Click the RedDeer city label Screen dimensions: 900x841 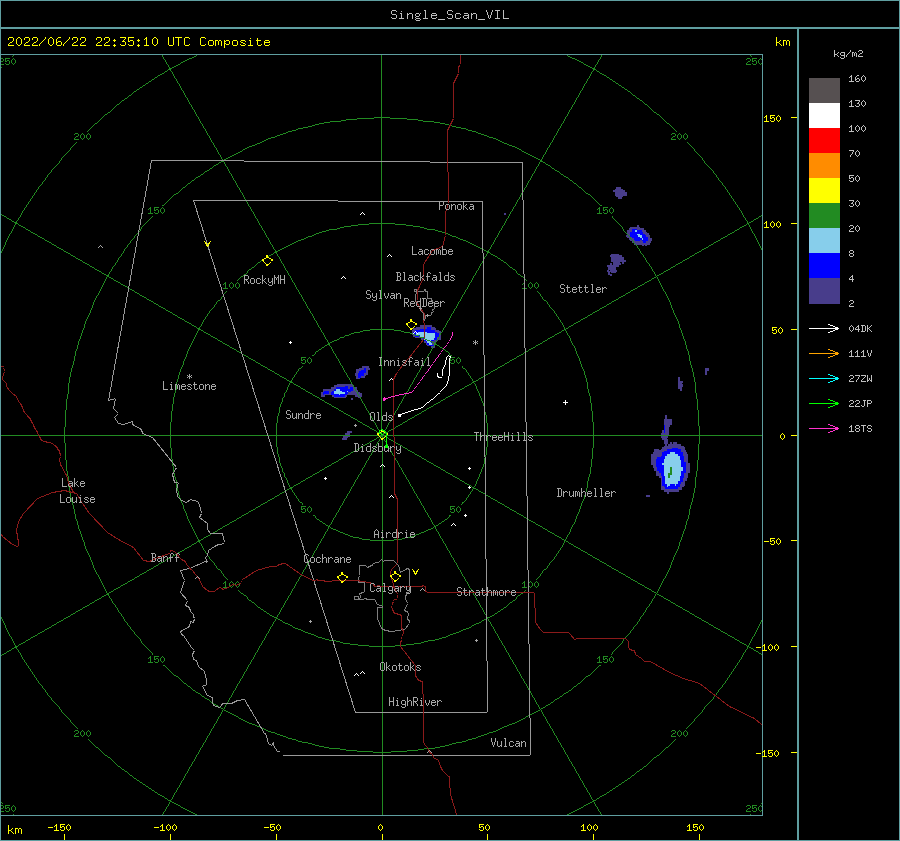click(424, 303)
